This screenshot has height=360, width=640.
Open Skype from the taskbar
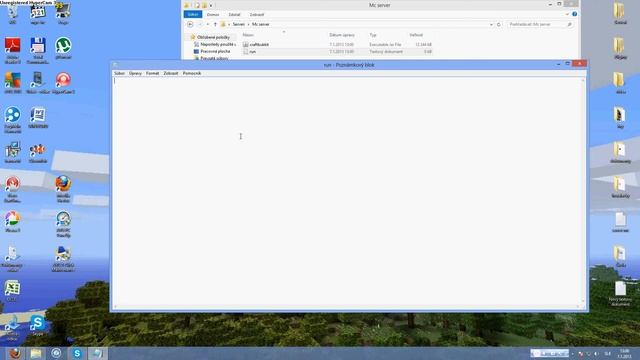(x=77, y=353)
